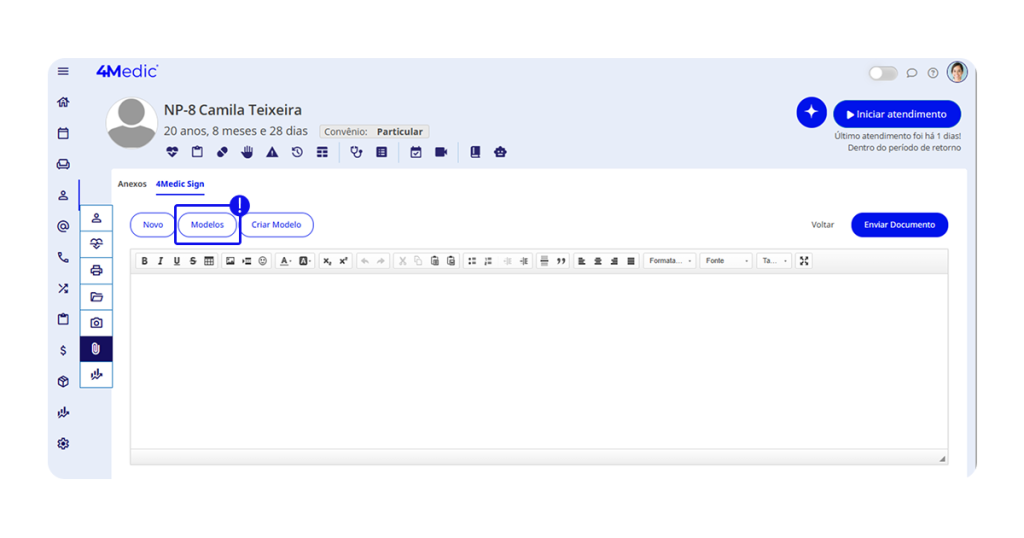
Task: Click the Modelos button
Action: (207, 225)
